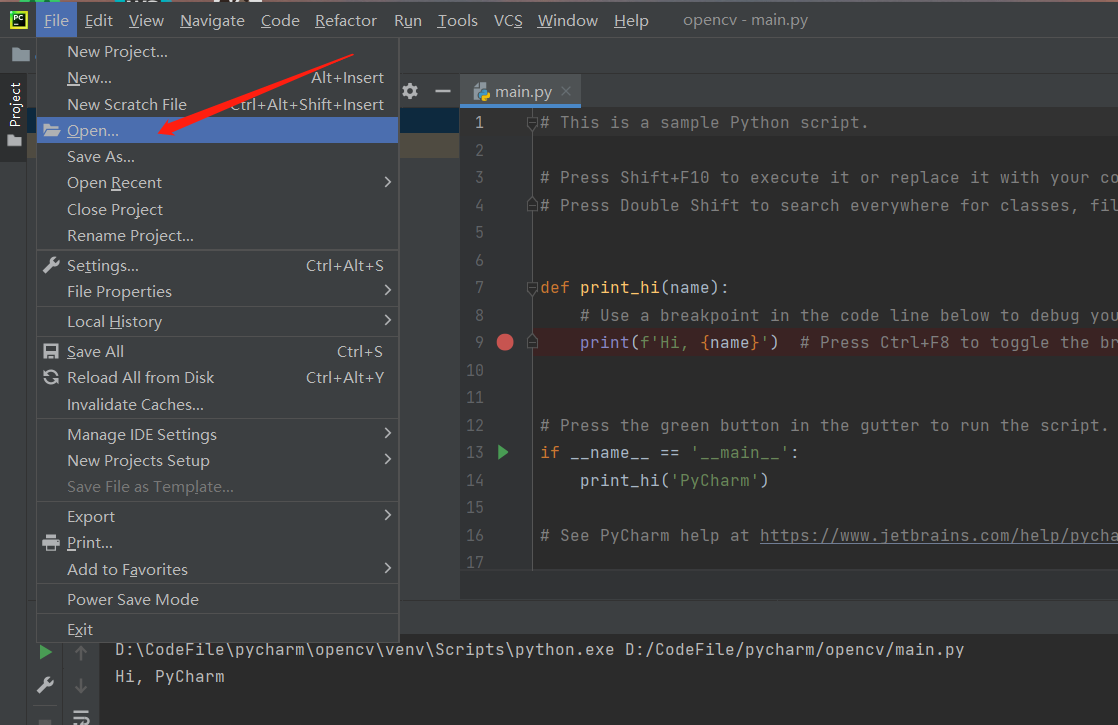Expand the File Properties submenu

click(x=217, y=292)
